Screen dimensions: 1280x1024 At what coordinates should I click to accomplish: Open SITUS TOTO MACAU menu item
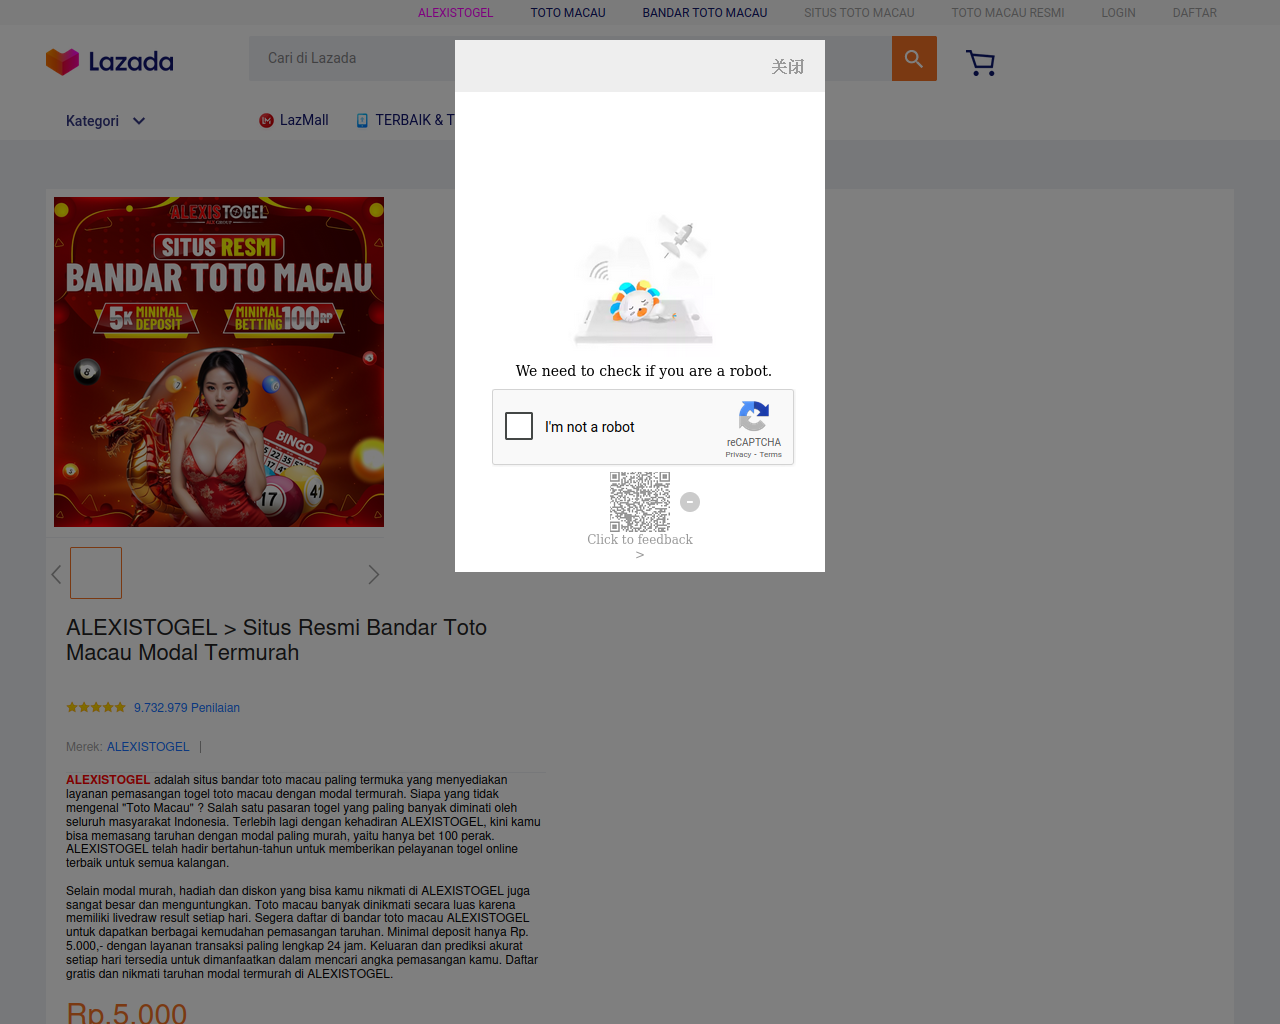click(x=859, y=13)
